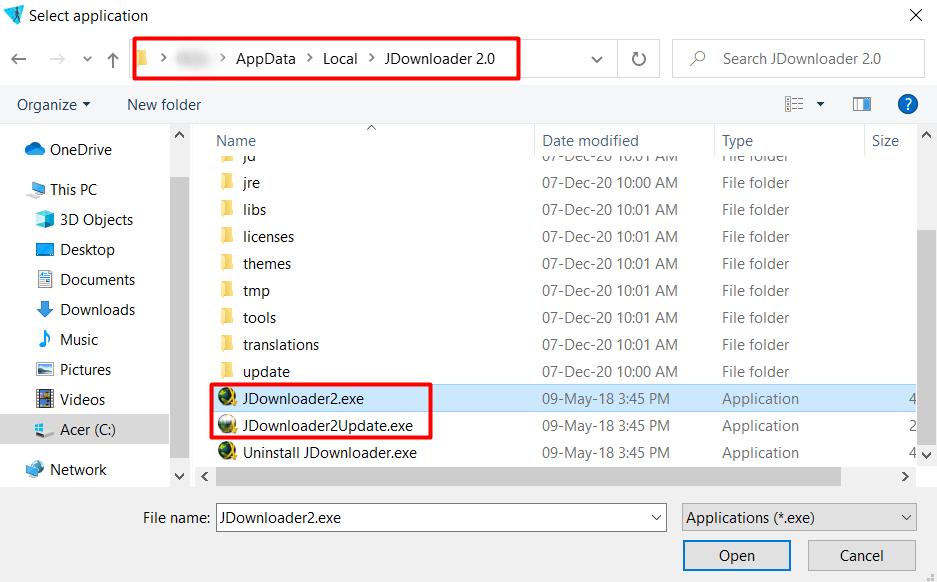
Task: Open Pictures in sidebar
Action: [74, 369]
